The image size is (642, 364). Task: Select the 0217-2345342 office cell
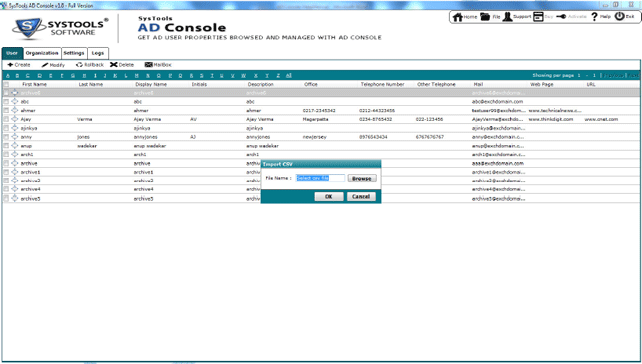point(319,111)
